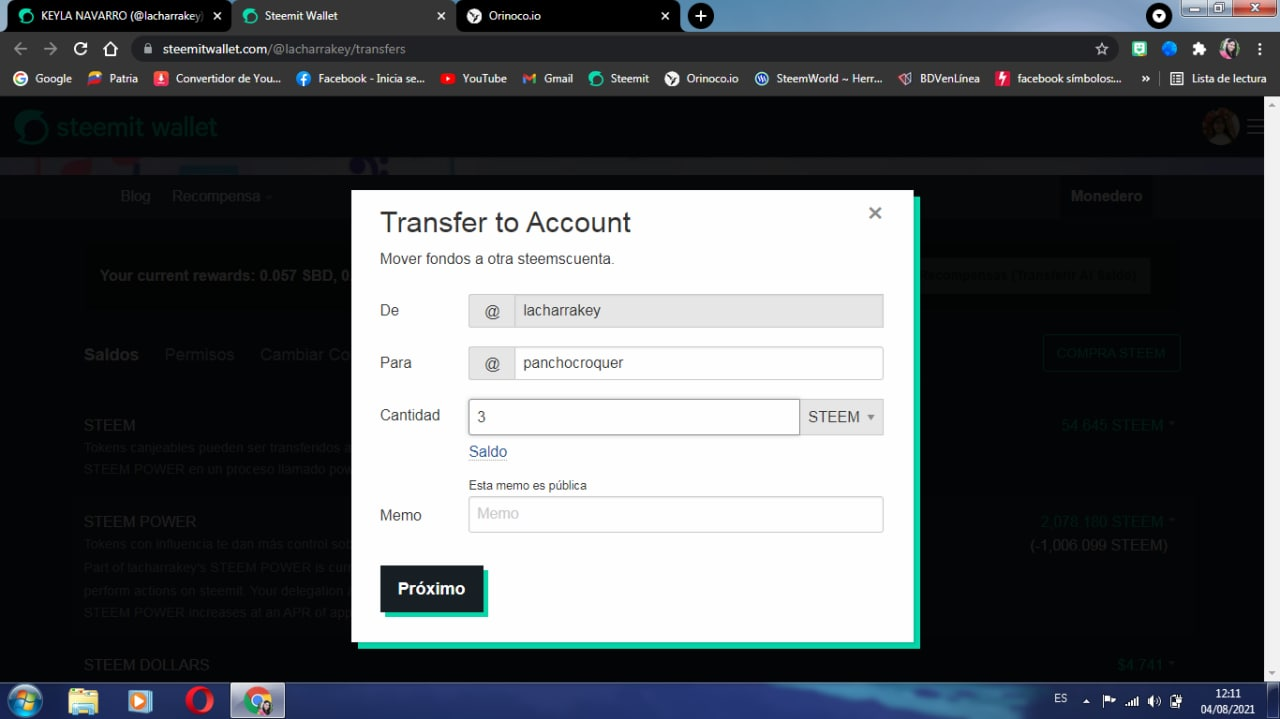The height and width of the screenshot is (719, 1280).
Task: Click the Chrome profile avatar
Action: coord(1229,49)
